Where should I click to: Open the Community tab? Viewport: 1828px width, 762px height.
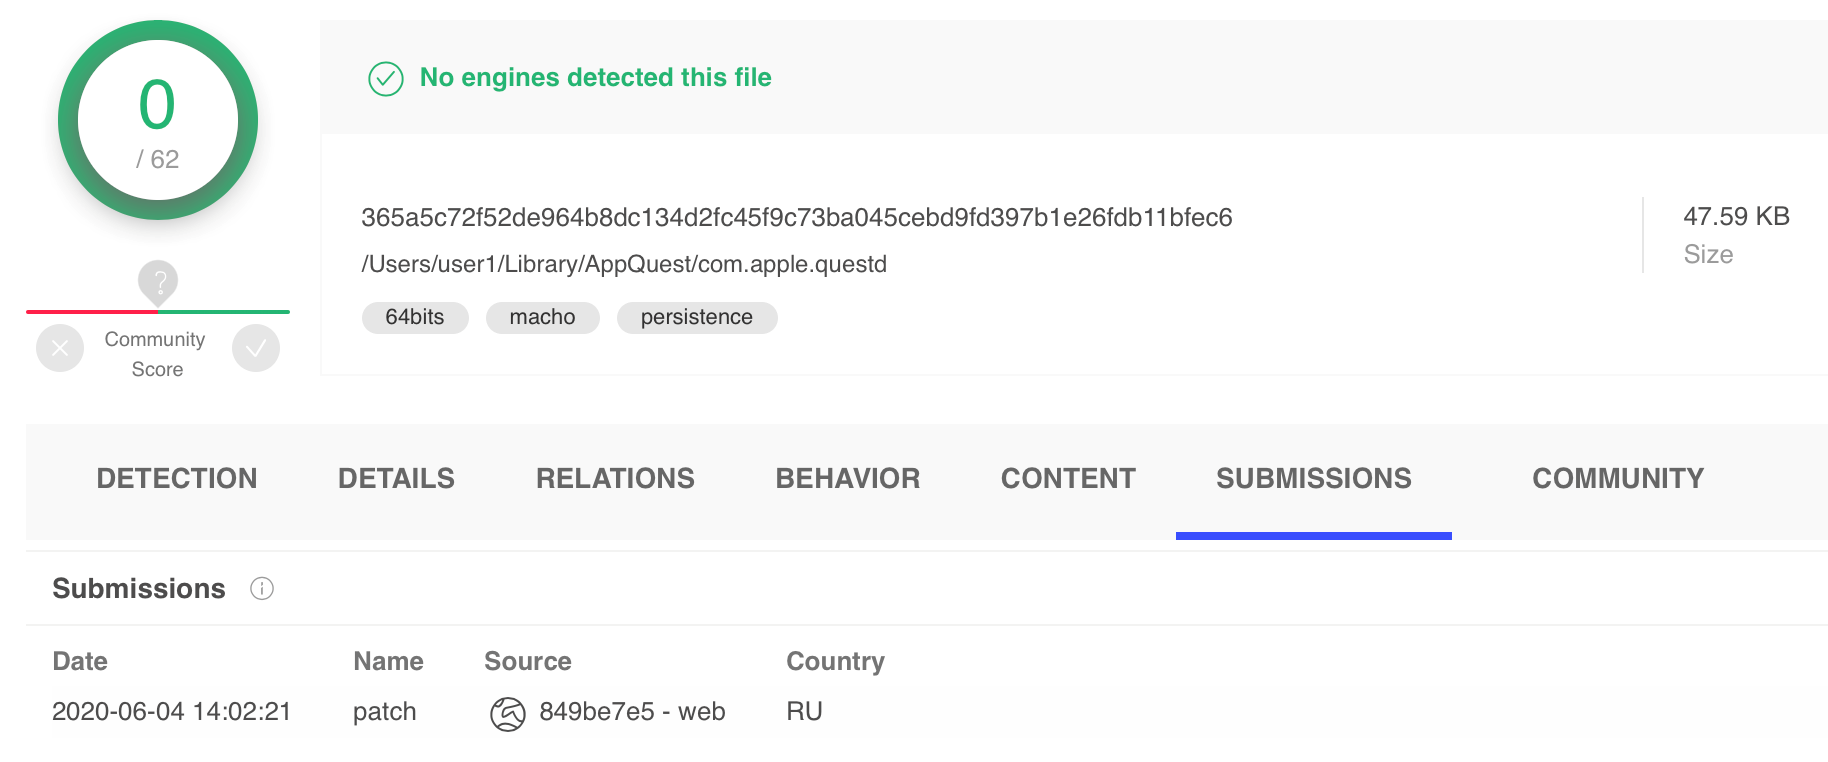click(1617, 479)
